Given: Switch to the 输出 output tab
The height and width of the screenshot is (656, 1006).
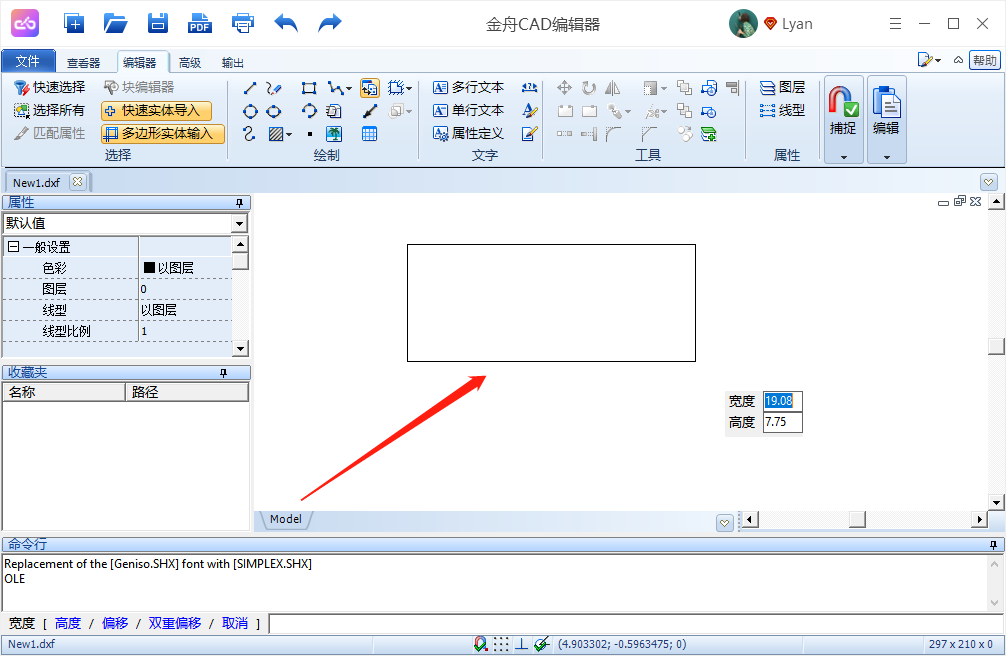Looking at the screenshot, I should [233, 62].
